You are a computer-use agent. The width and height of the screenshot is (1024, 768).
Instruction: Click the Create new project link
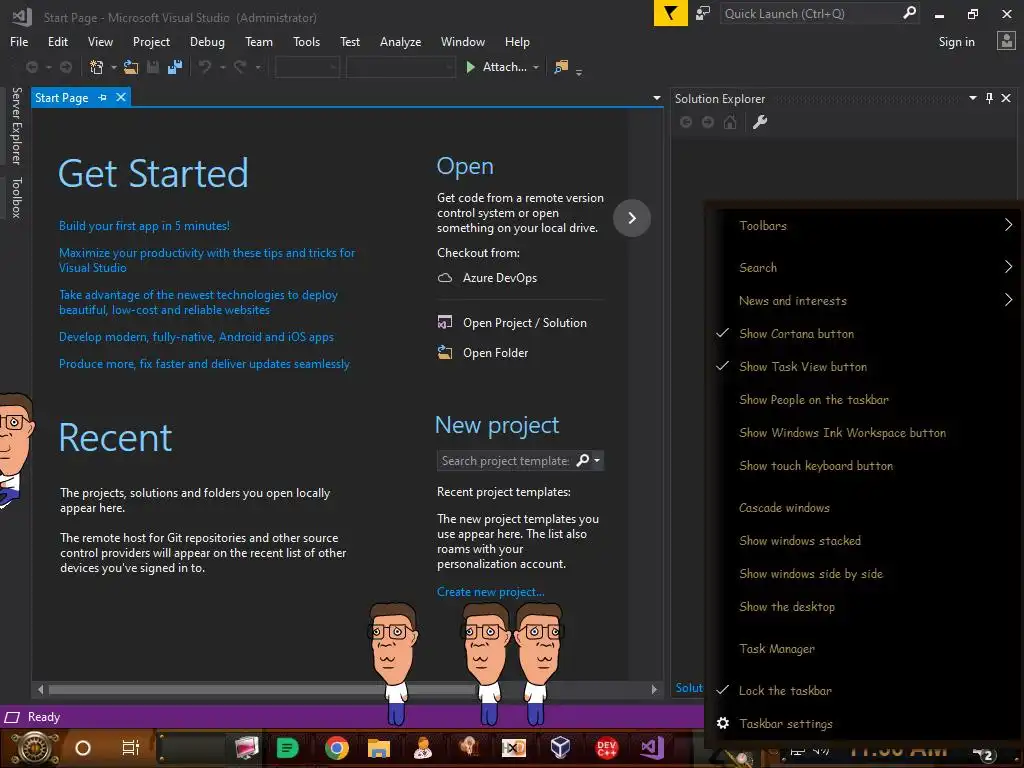click(x=490, y=592)
